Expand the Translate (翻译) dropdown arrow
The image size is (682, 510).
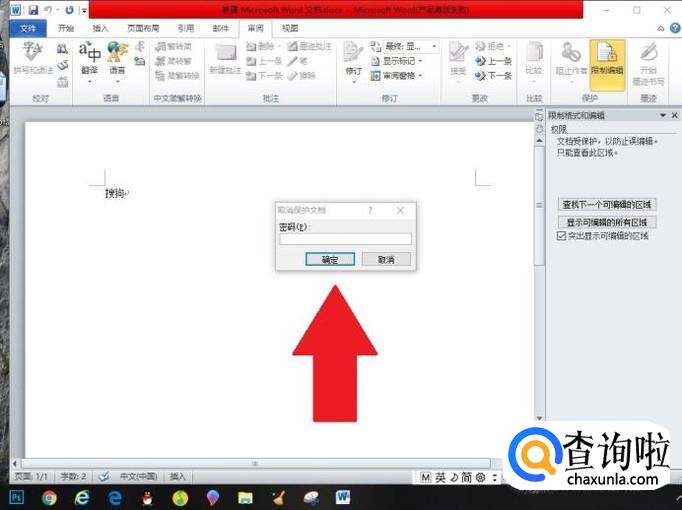(90, 81)
